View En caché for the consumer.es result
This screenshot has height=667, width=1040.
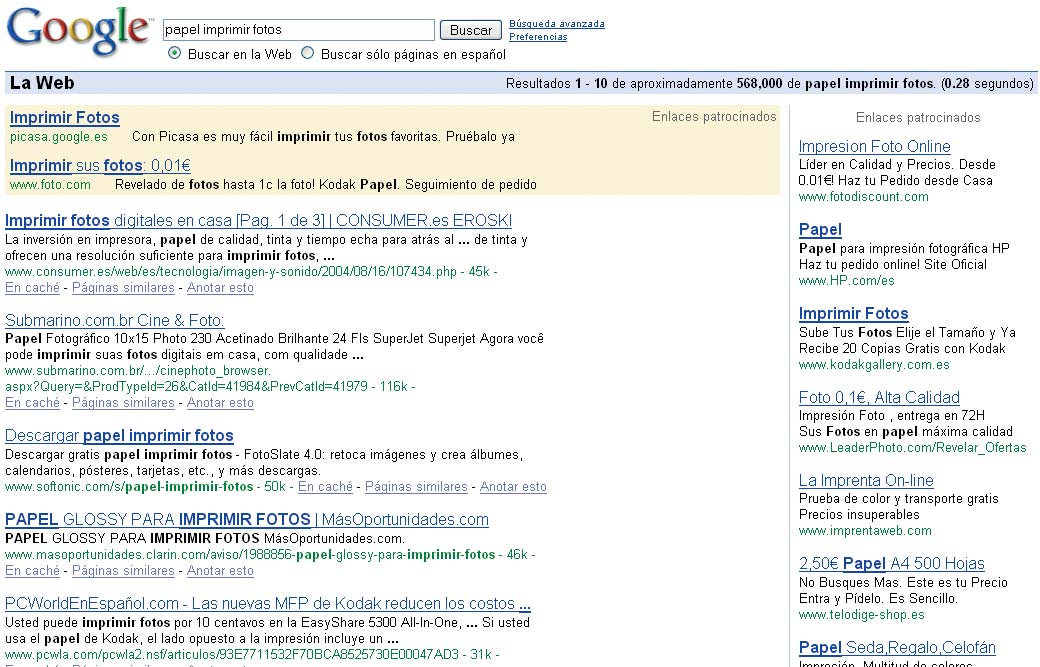tap(32, 288)
